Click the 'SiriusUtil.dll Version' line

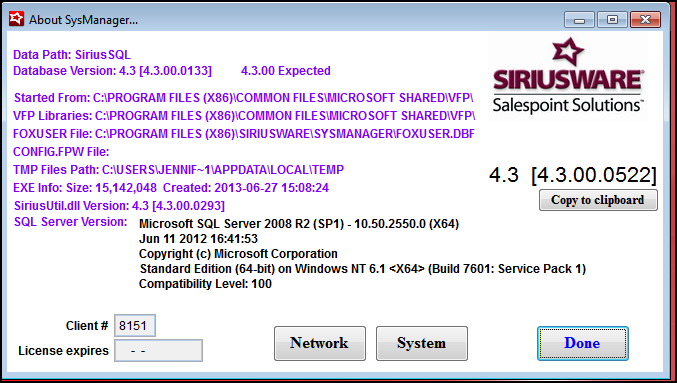tap(119, 206)
